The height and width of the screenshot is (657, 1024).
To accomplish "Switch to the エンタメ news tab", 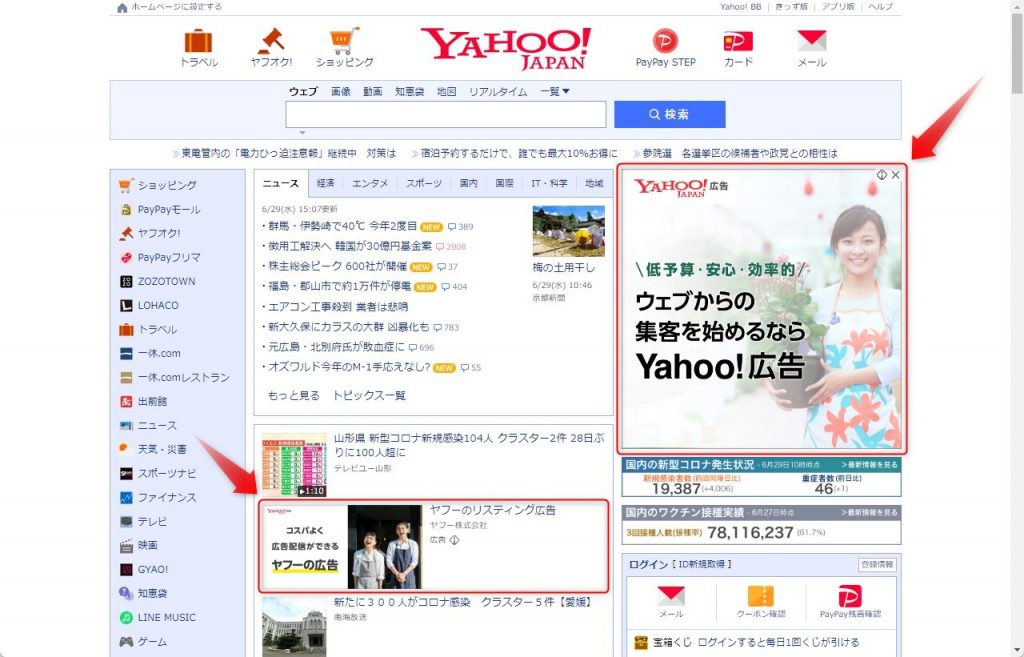I will click(x=370, y=184).
